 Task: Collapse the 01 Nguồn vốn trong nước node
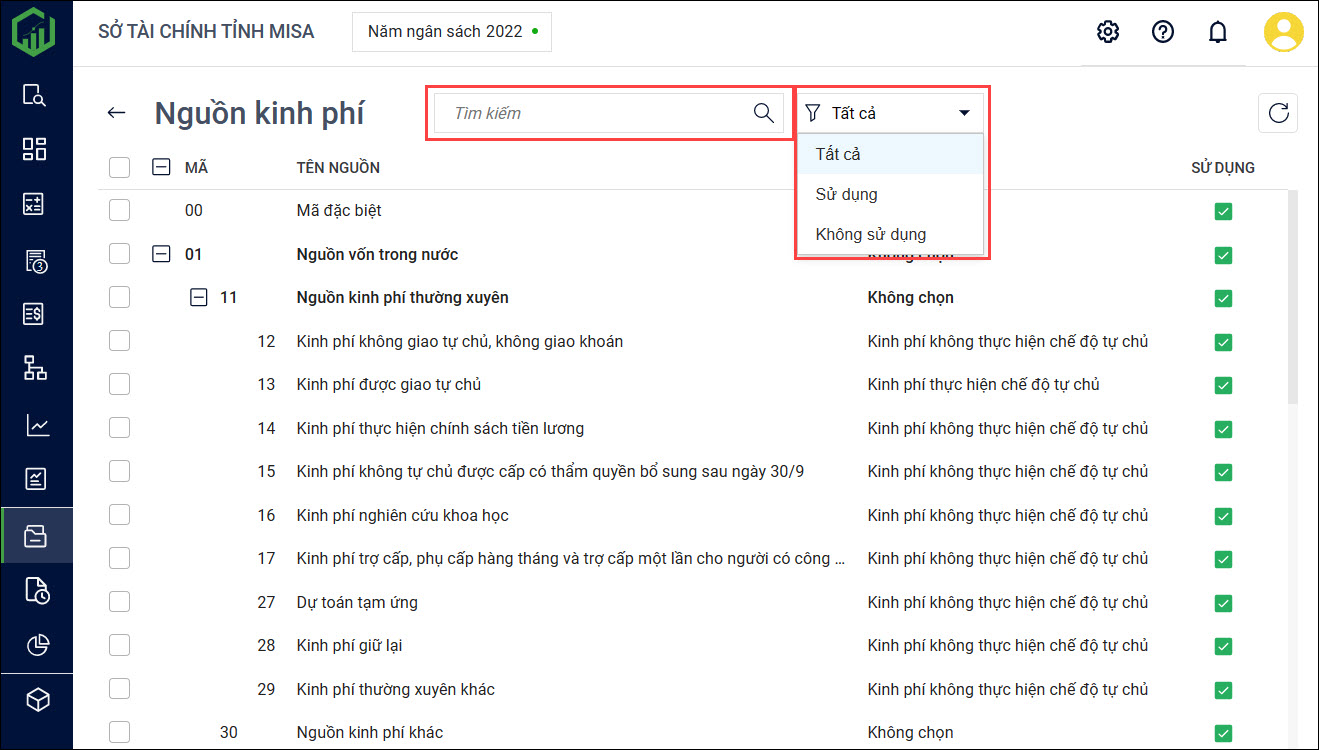pyautogui.click(x=161, y=254)
